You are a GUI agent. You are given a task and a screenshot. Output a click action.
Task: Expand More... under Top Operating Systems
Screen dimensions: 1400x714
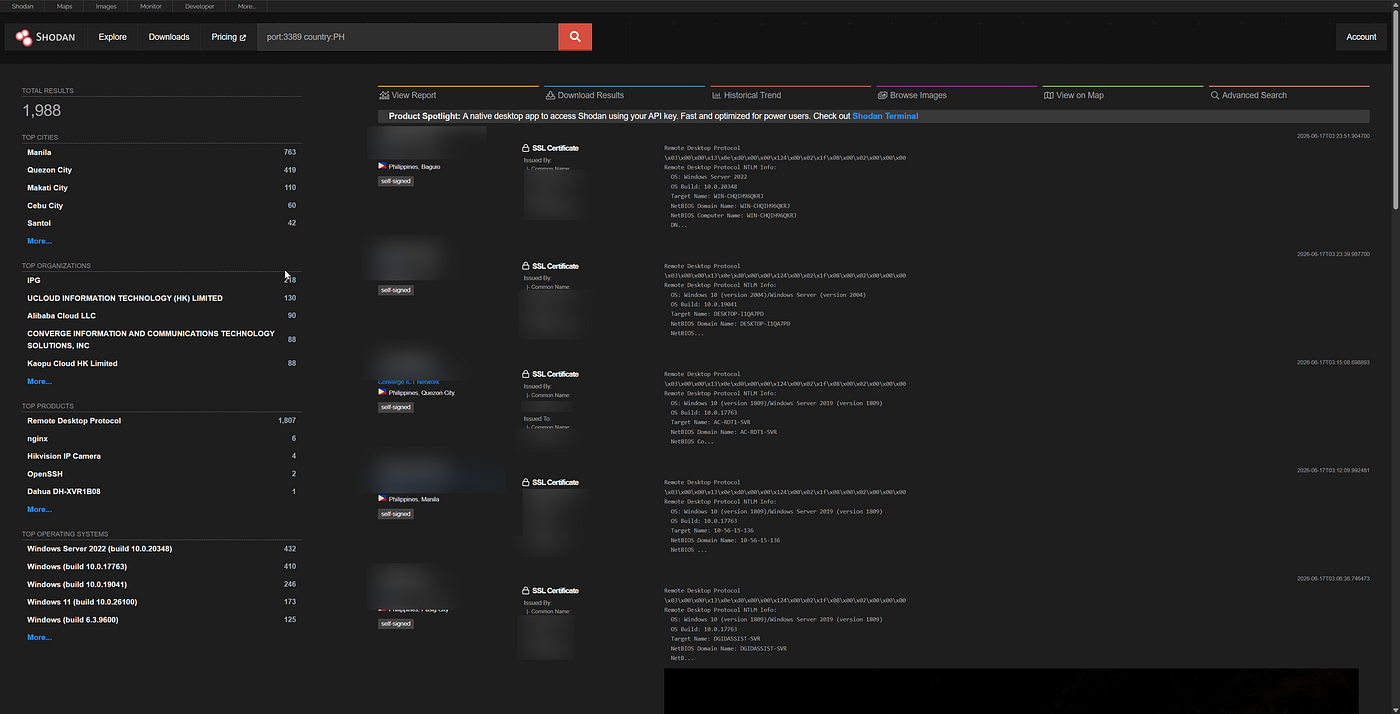39,637
